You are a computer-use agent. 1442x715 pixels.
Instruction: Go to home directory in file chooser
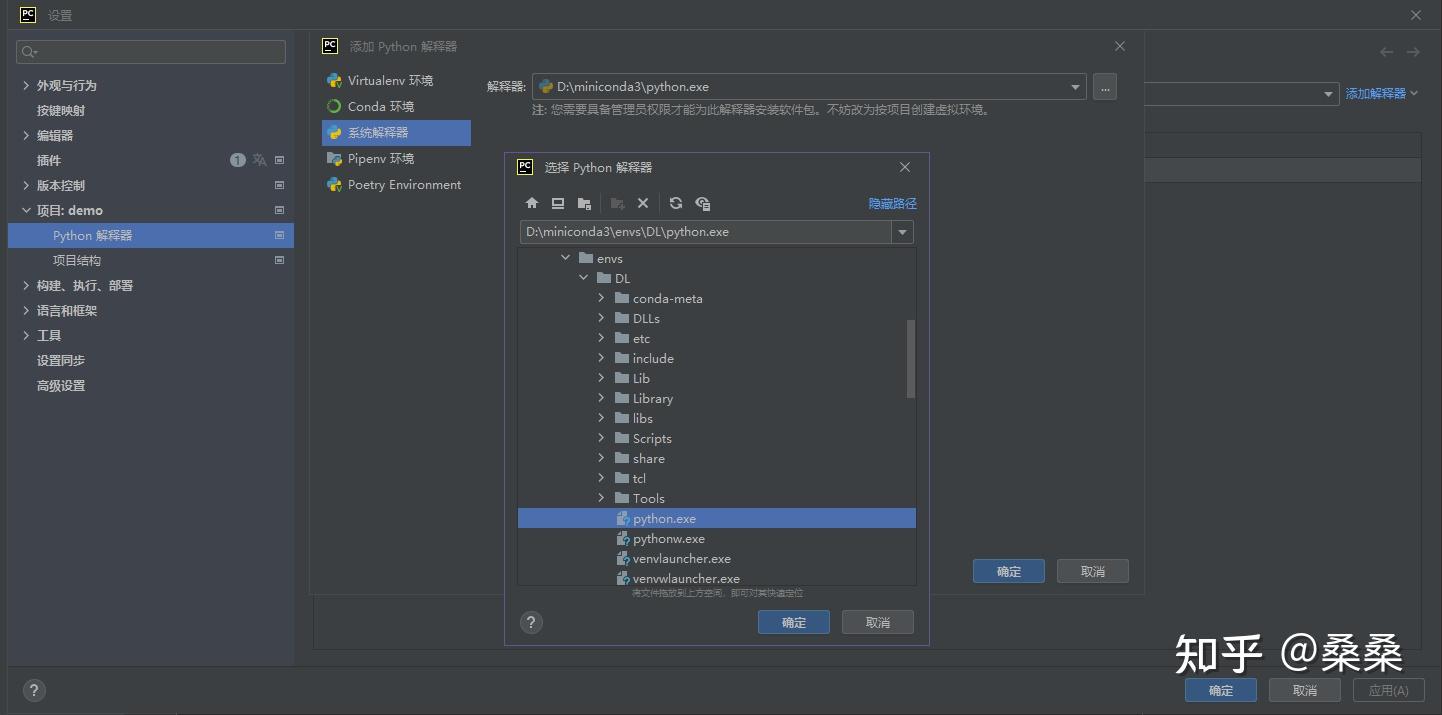click(532, 203)
